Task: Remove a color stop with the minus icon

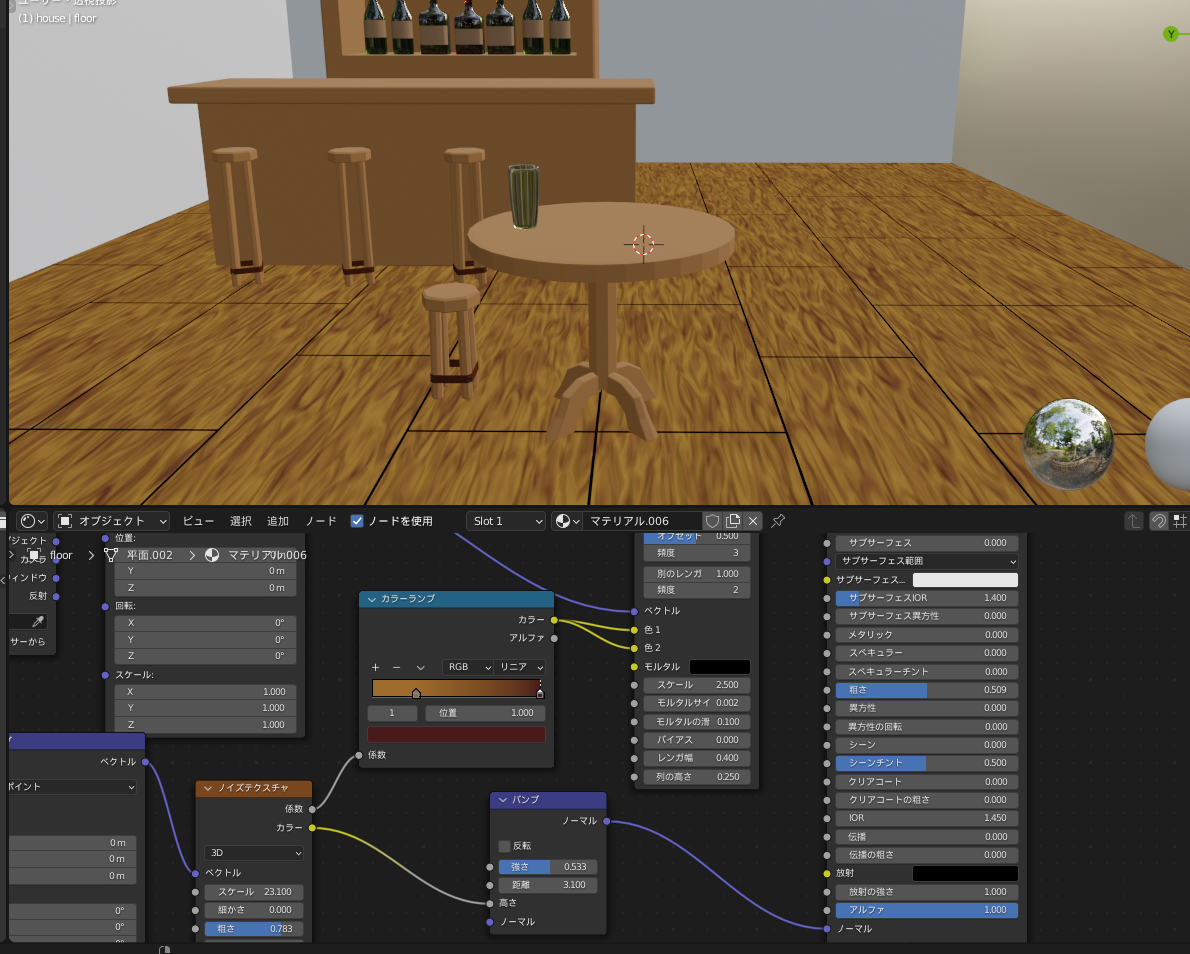Action: coord(396,667)
